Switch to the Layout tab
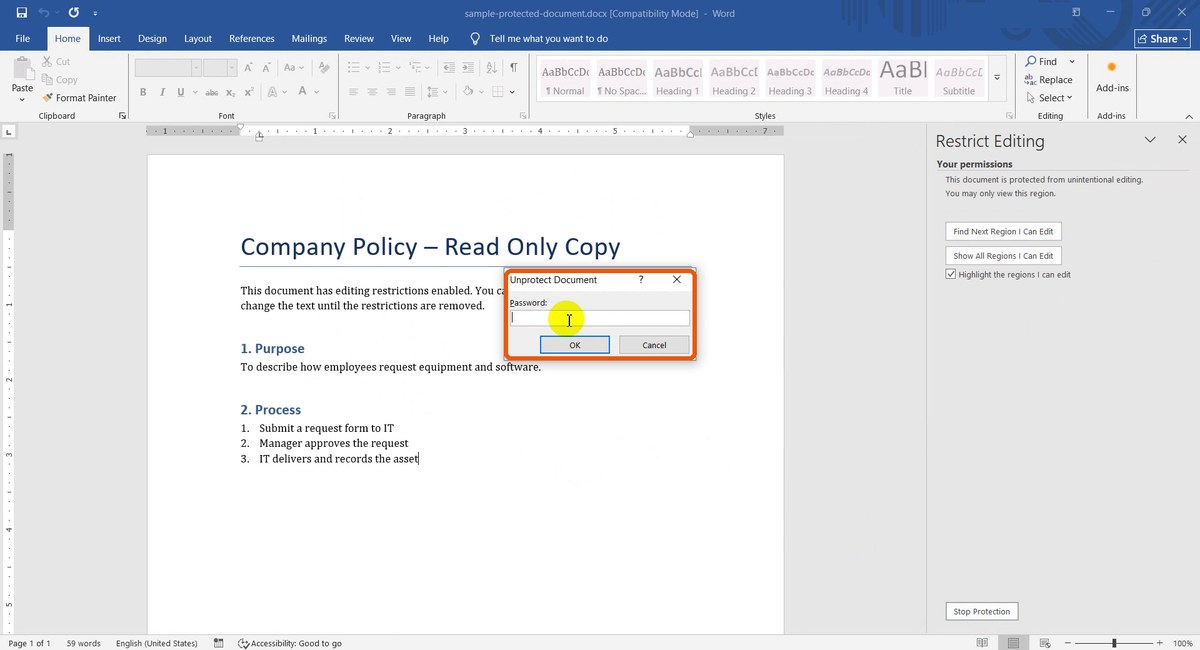This screenshot has height=650, width=1200. tap(198, 39)
